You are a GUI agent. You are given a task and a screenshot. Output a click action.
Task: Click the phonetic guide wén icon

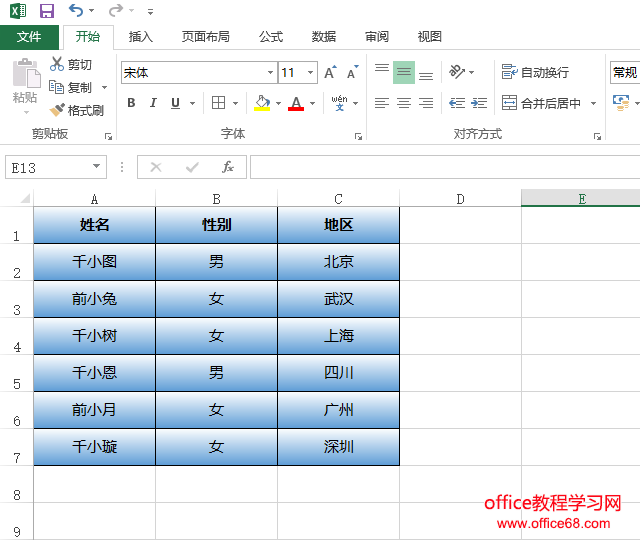pos(340,103)
